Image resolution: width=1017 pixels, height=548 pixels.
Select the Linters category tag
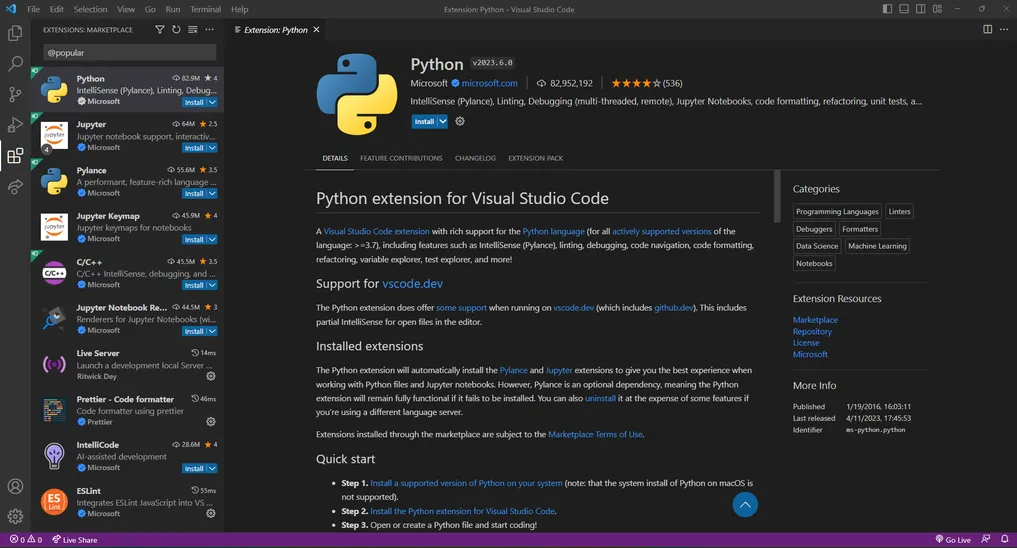click(900, 211)
